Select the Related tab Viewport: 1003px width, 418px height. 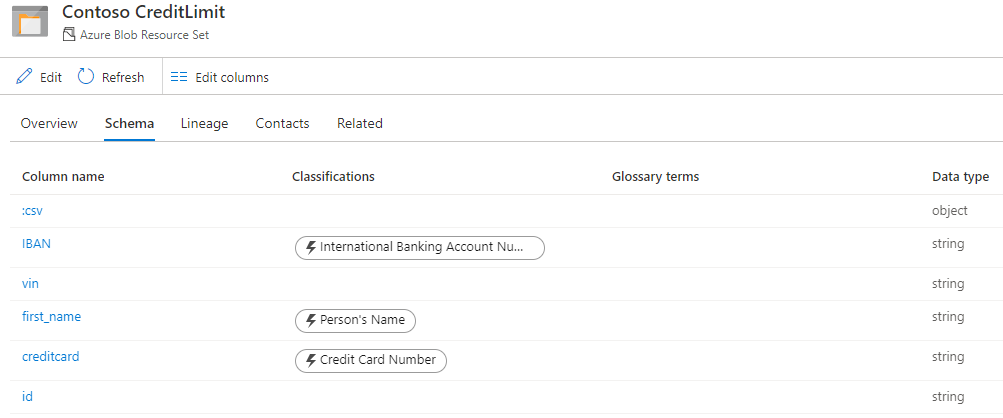coord(360,124)
